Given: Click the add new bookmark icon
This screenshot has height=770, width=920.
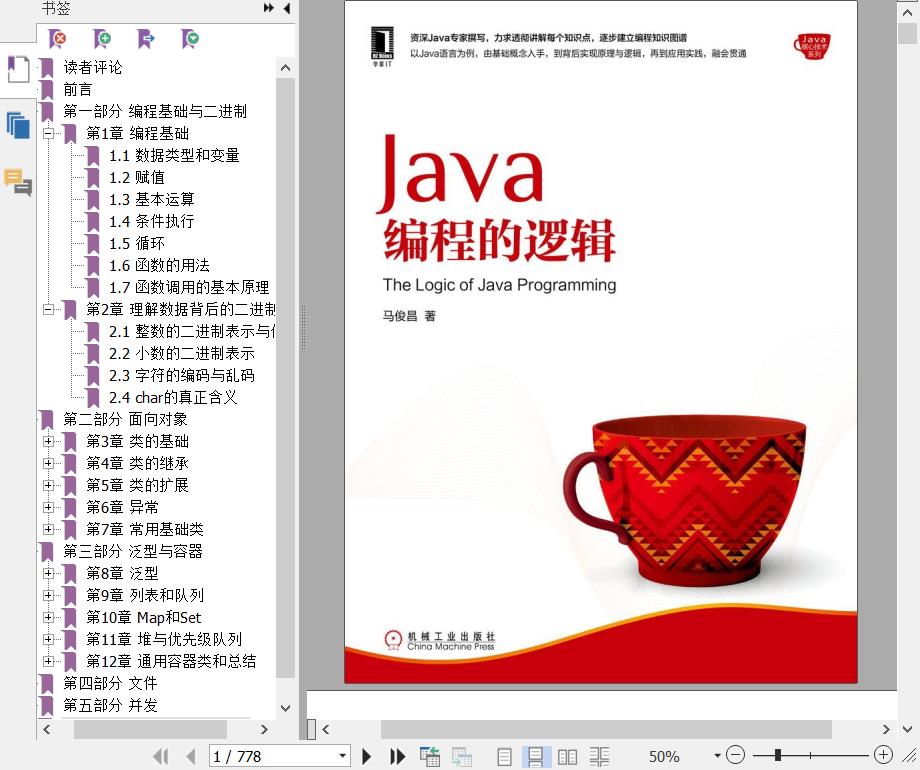Looking at the screenshot, I should (x=102, y=39).
